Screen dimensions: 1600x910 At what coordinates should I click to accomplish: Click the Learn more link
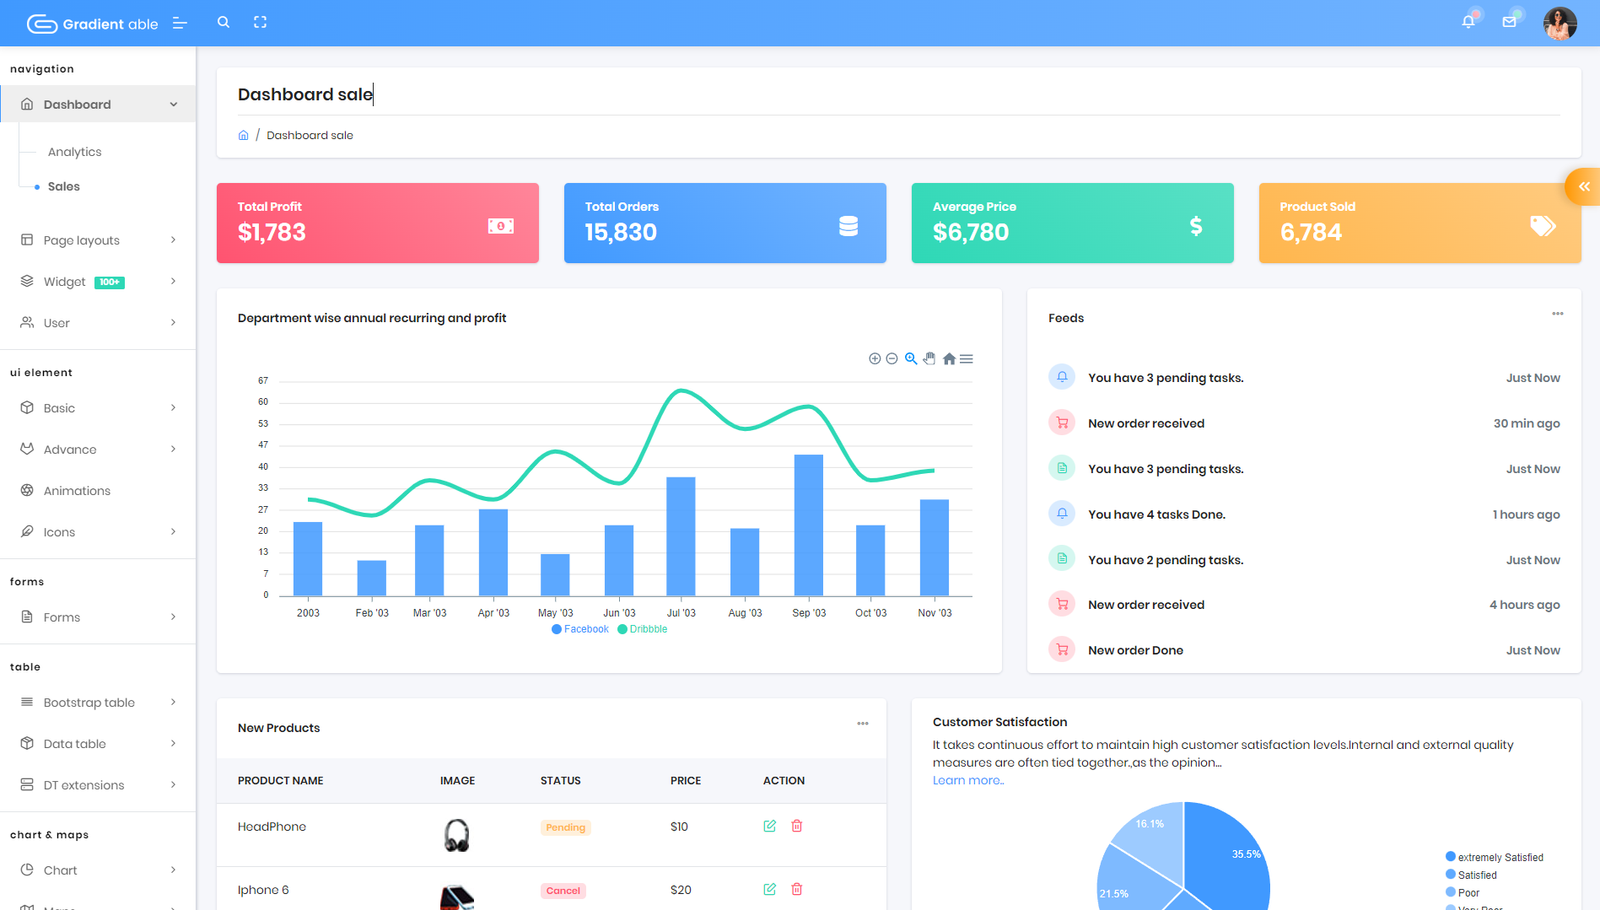click(x=968, y=780)
